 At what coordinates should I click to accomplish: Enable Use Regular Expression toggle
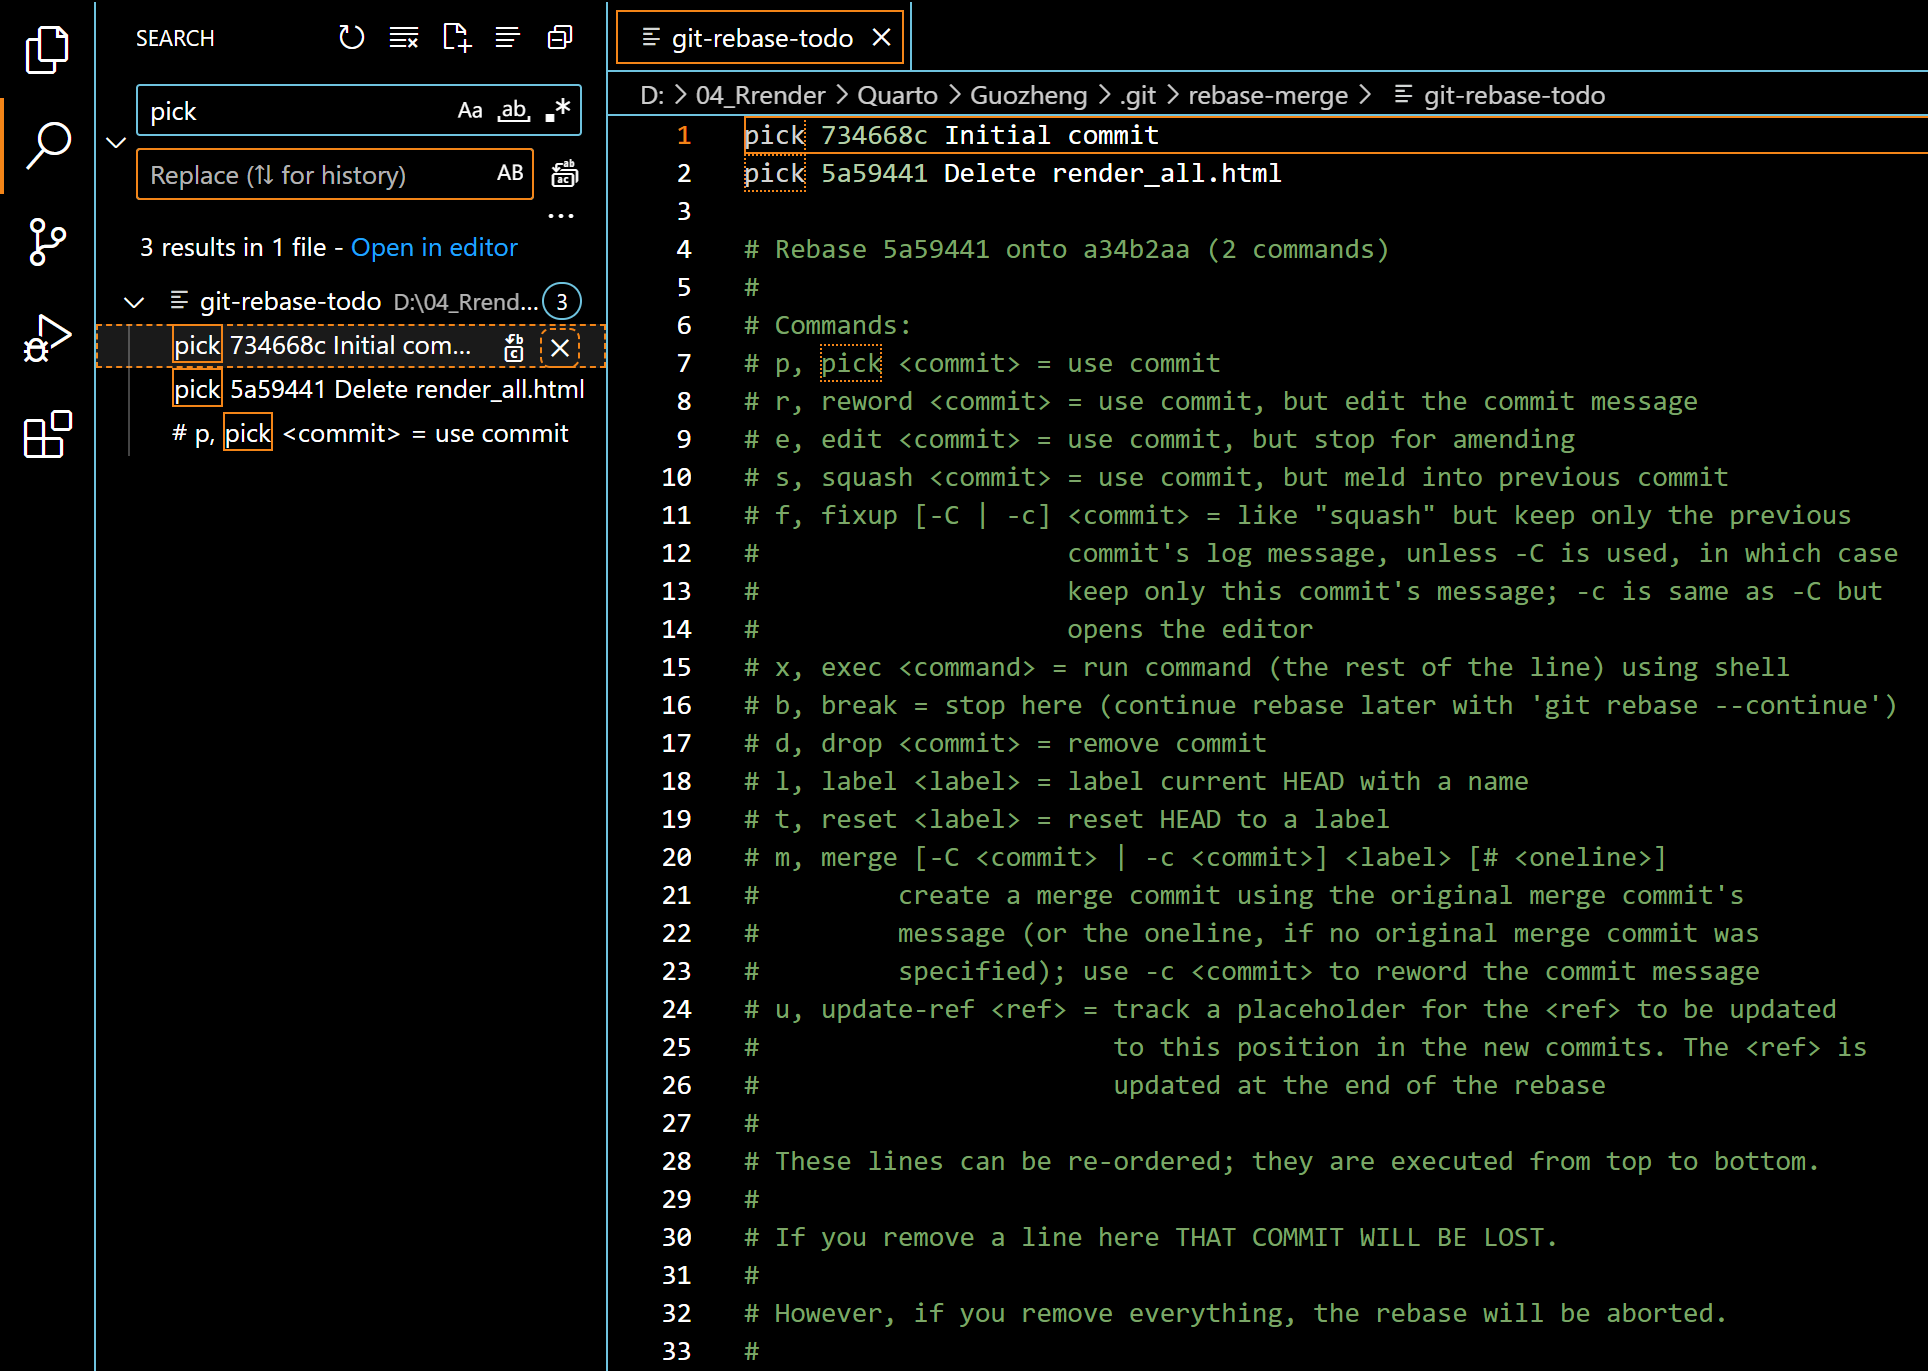pos(558,111)
